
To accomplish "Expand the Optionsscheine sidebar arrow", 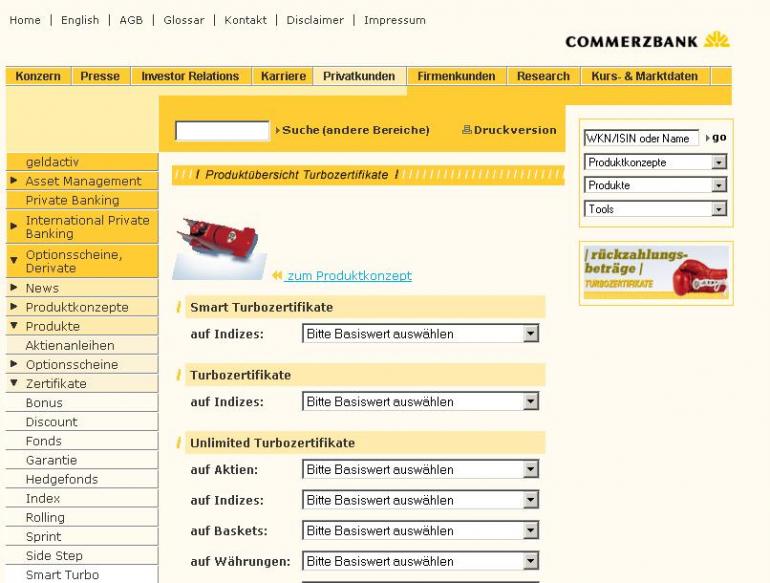I will [14, 364].
